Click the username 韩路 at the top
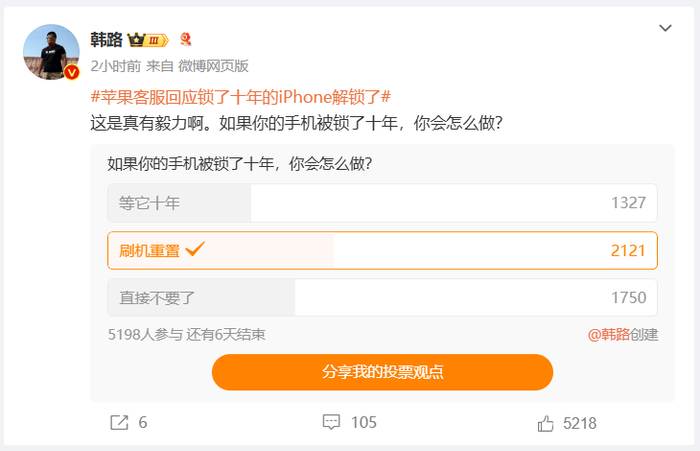700x451 pixels. [106, 40]
